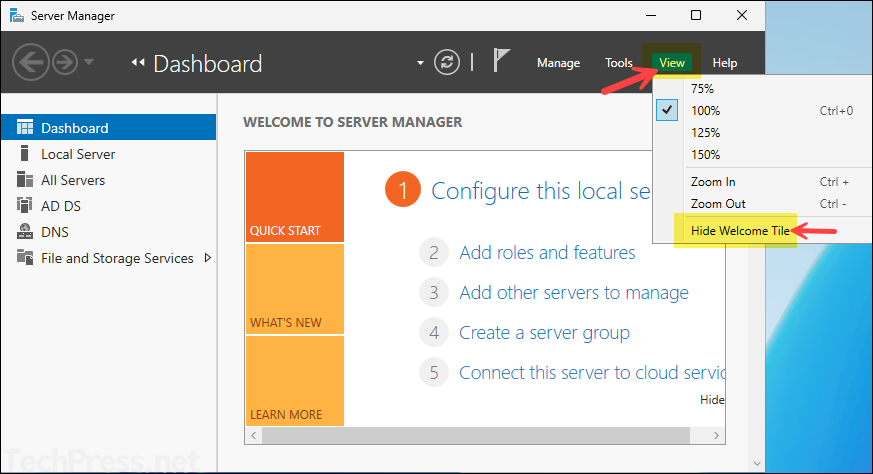Click Configure this local server link
873x474 pixels.
click(541, 191)
